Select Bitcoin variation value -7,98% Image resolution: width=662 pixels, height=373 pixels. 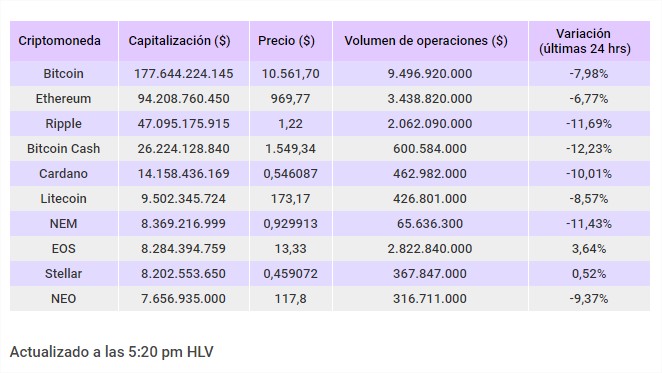tap(589, 74)
